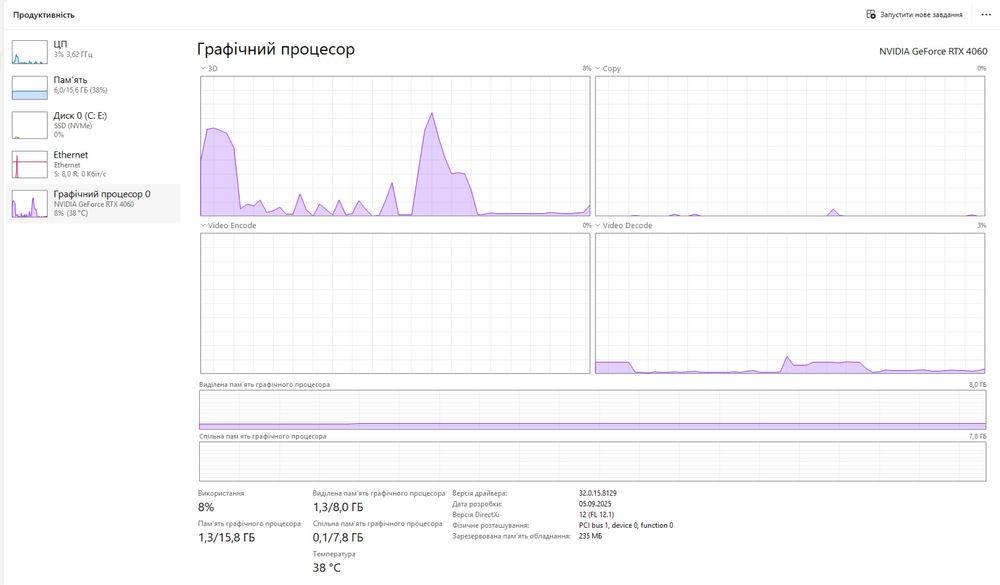Select the Disk 0 mini graph thumbnail
The image size is (1000, 585).
point(29,125)
